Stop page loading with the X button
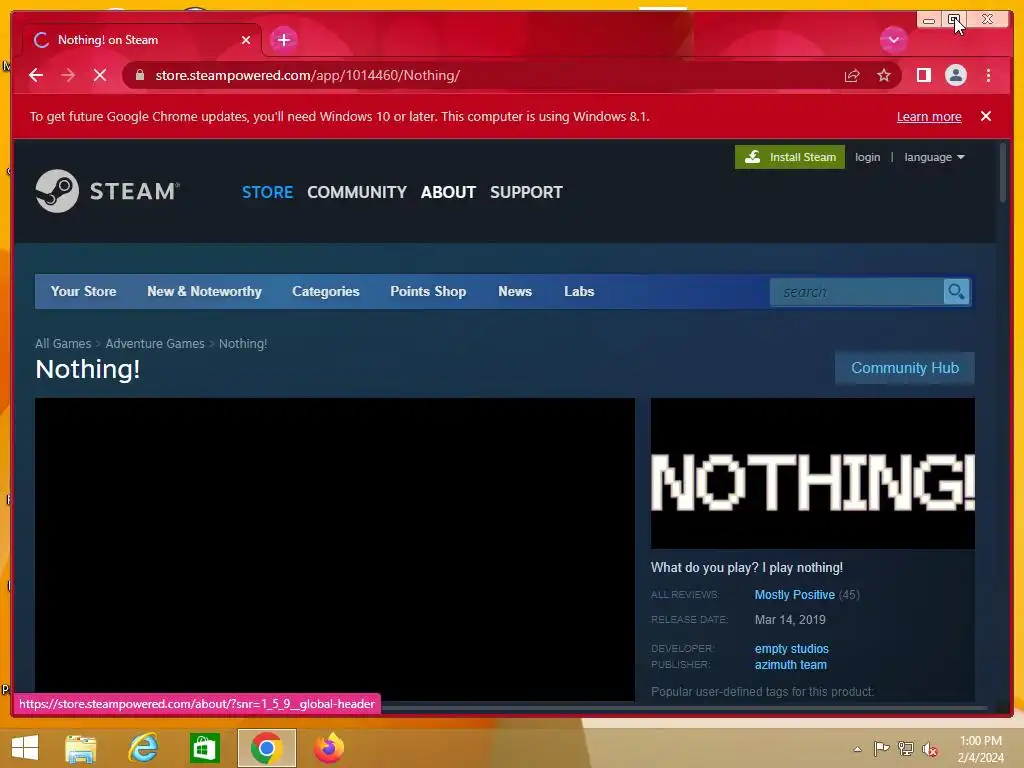This screenshot has height=768, width=1024. click(100, 75)
